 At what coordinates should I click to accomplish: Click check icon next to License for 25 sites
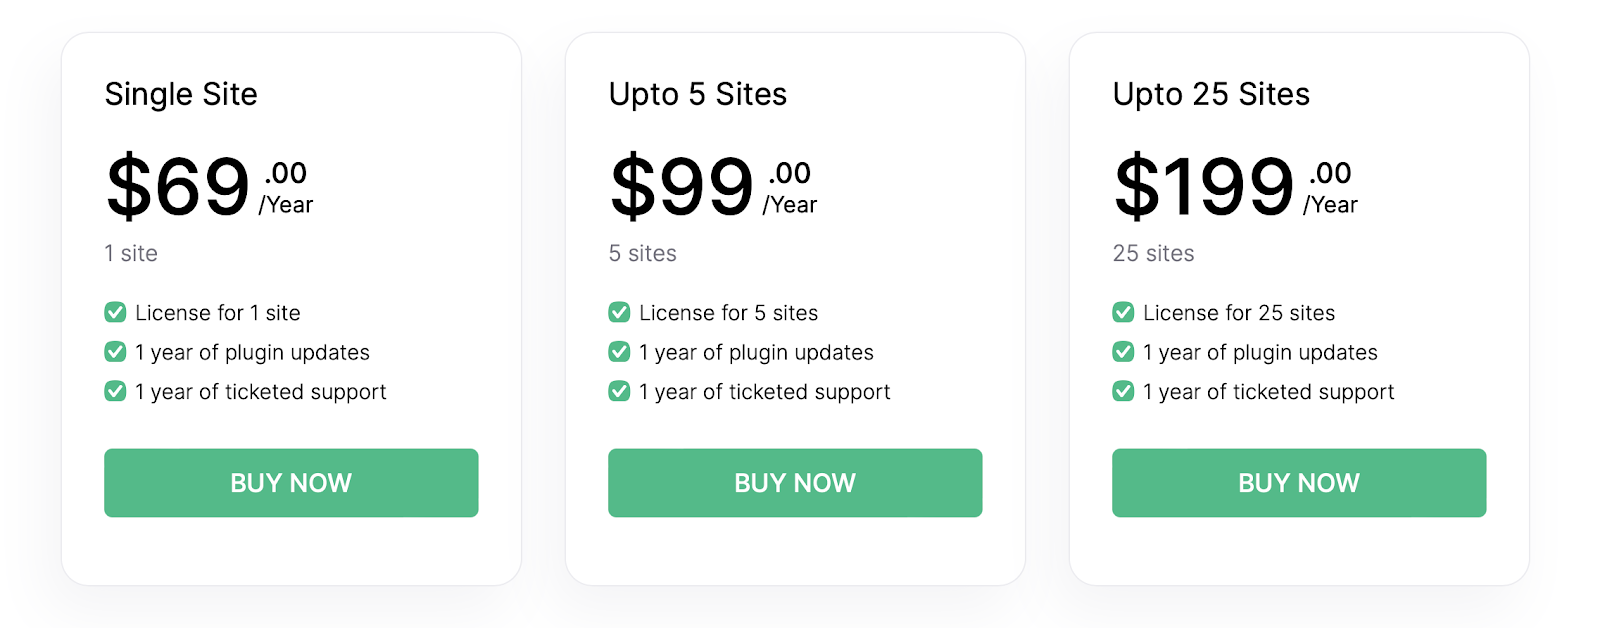click(1123, 312)
